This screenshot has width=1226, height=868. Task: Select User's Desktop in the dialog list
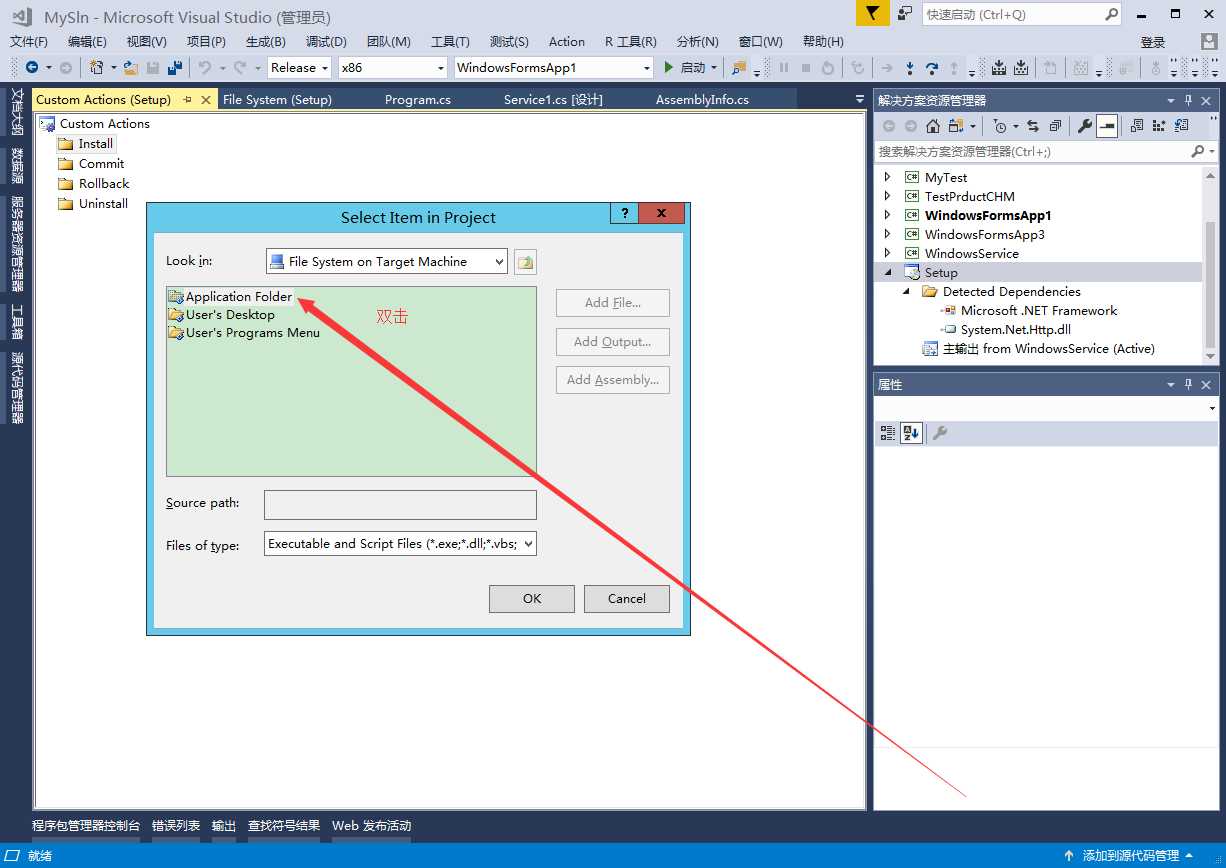(221, 314)
